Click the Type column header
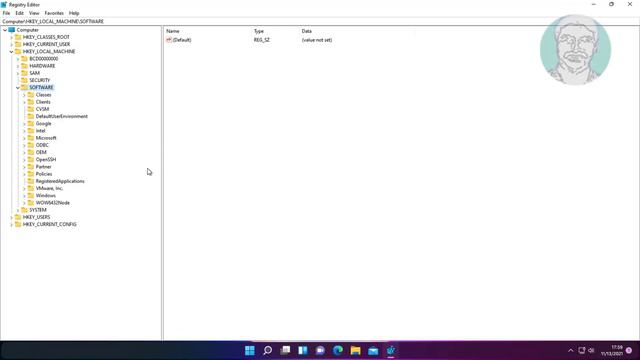This screenshot has width=640, height=360. click(x=259, y=31)
